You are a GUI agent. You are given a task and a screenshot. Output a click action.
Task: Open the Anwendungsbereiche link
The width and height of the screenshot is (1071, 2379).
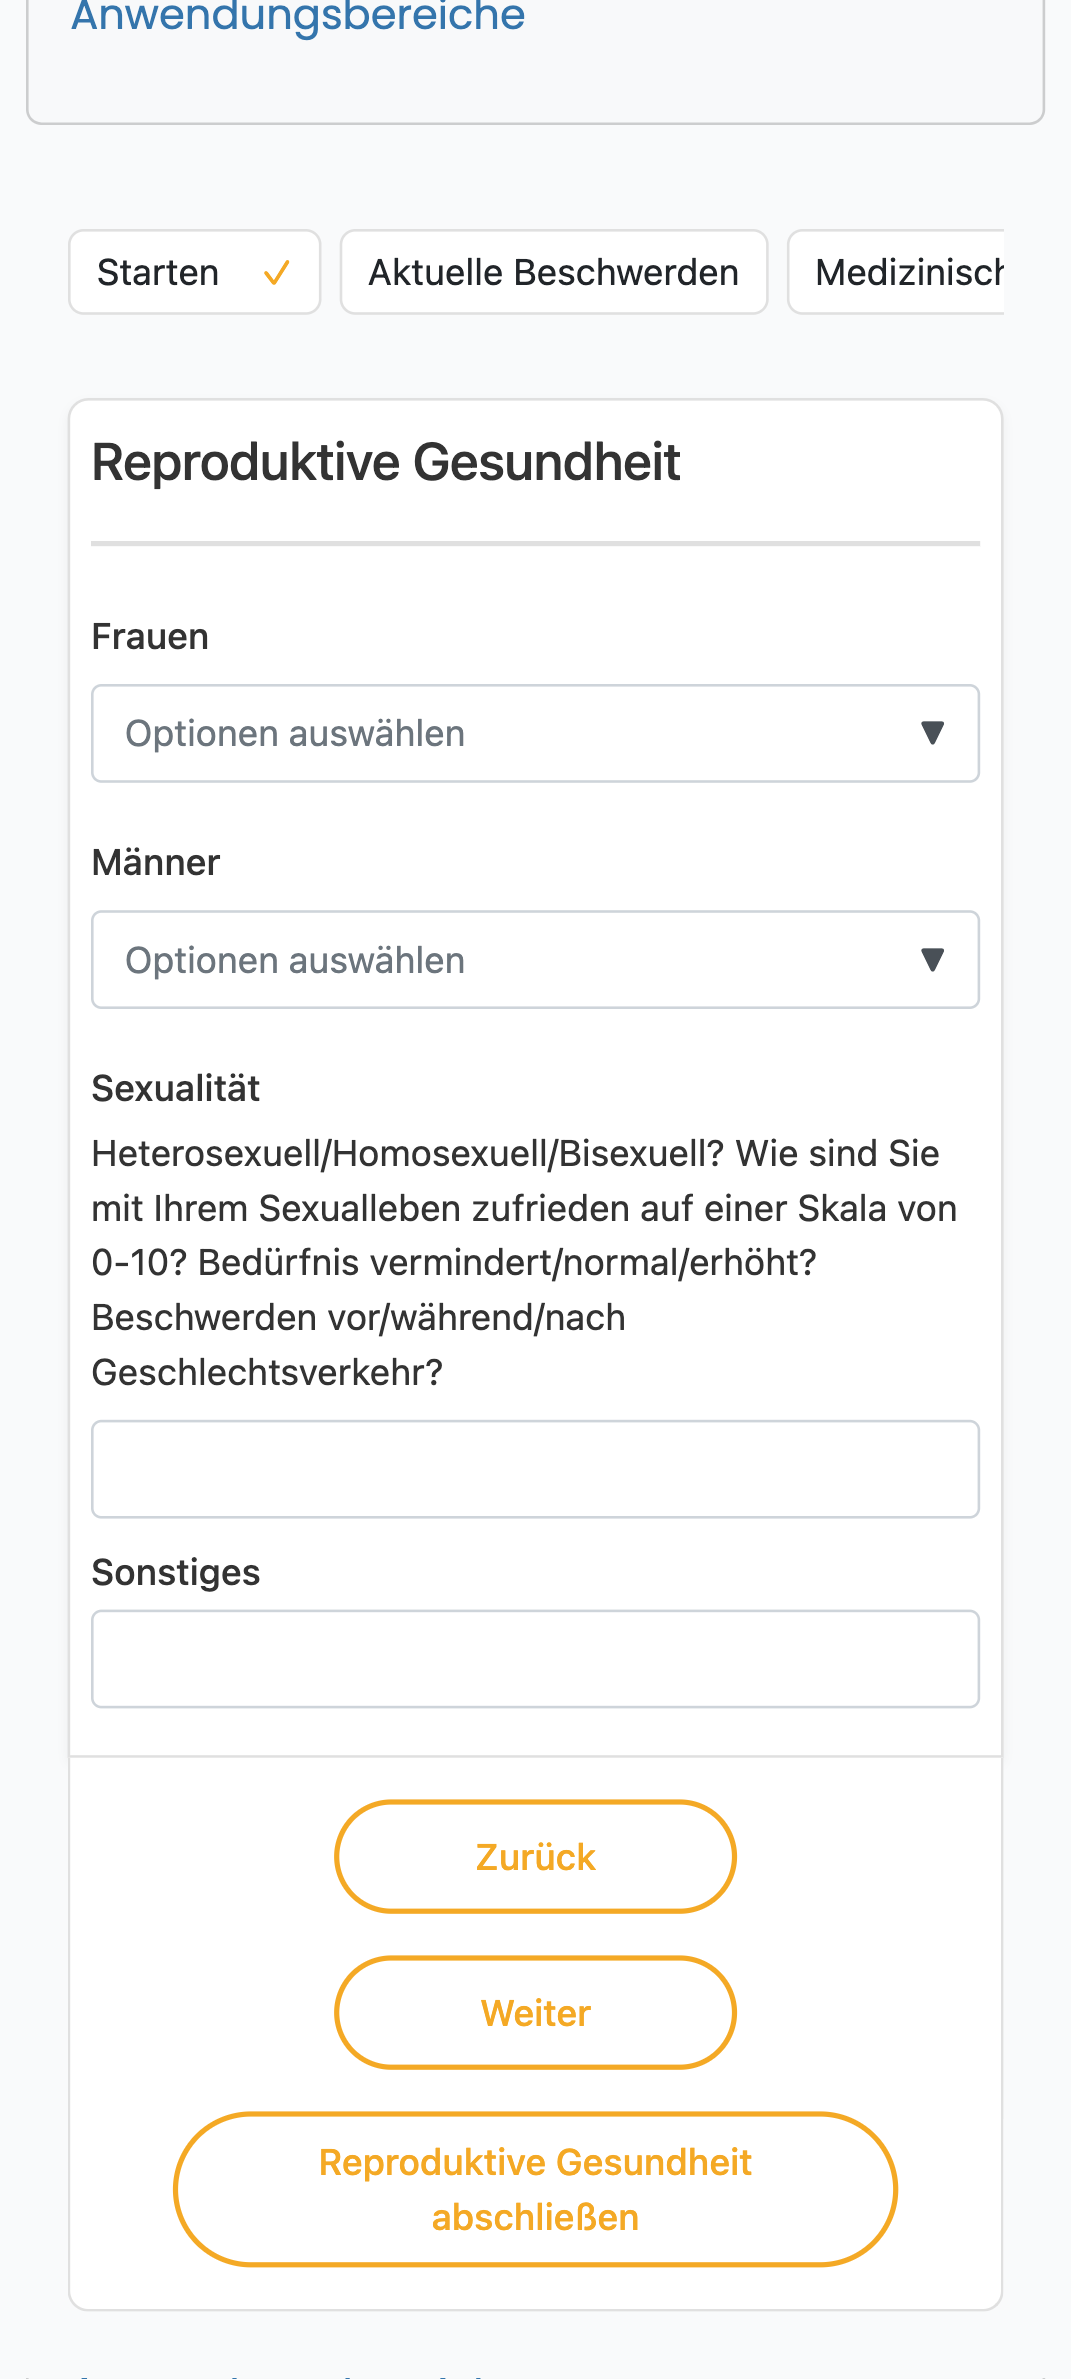298,15
